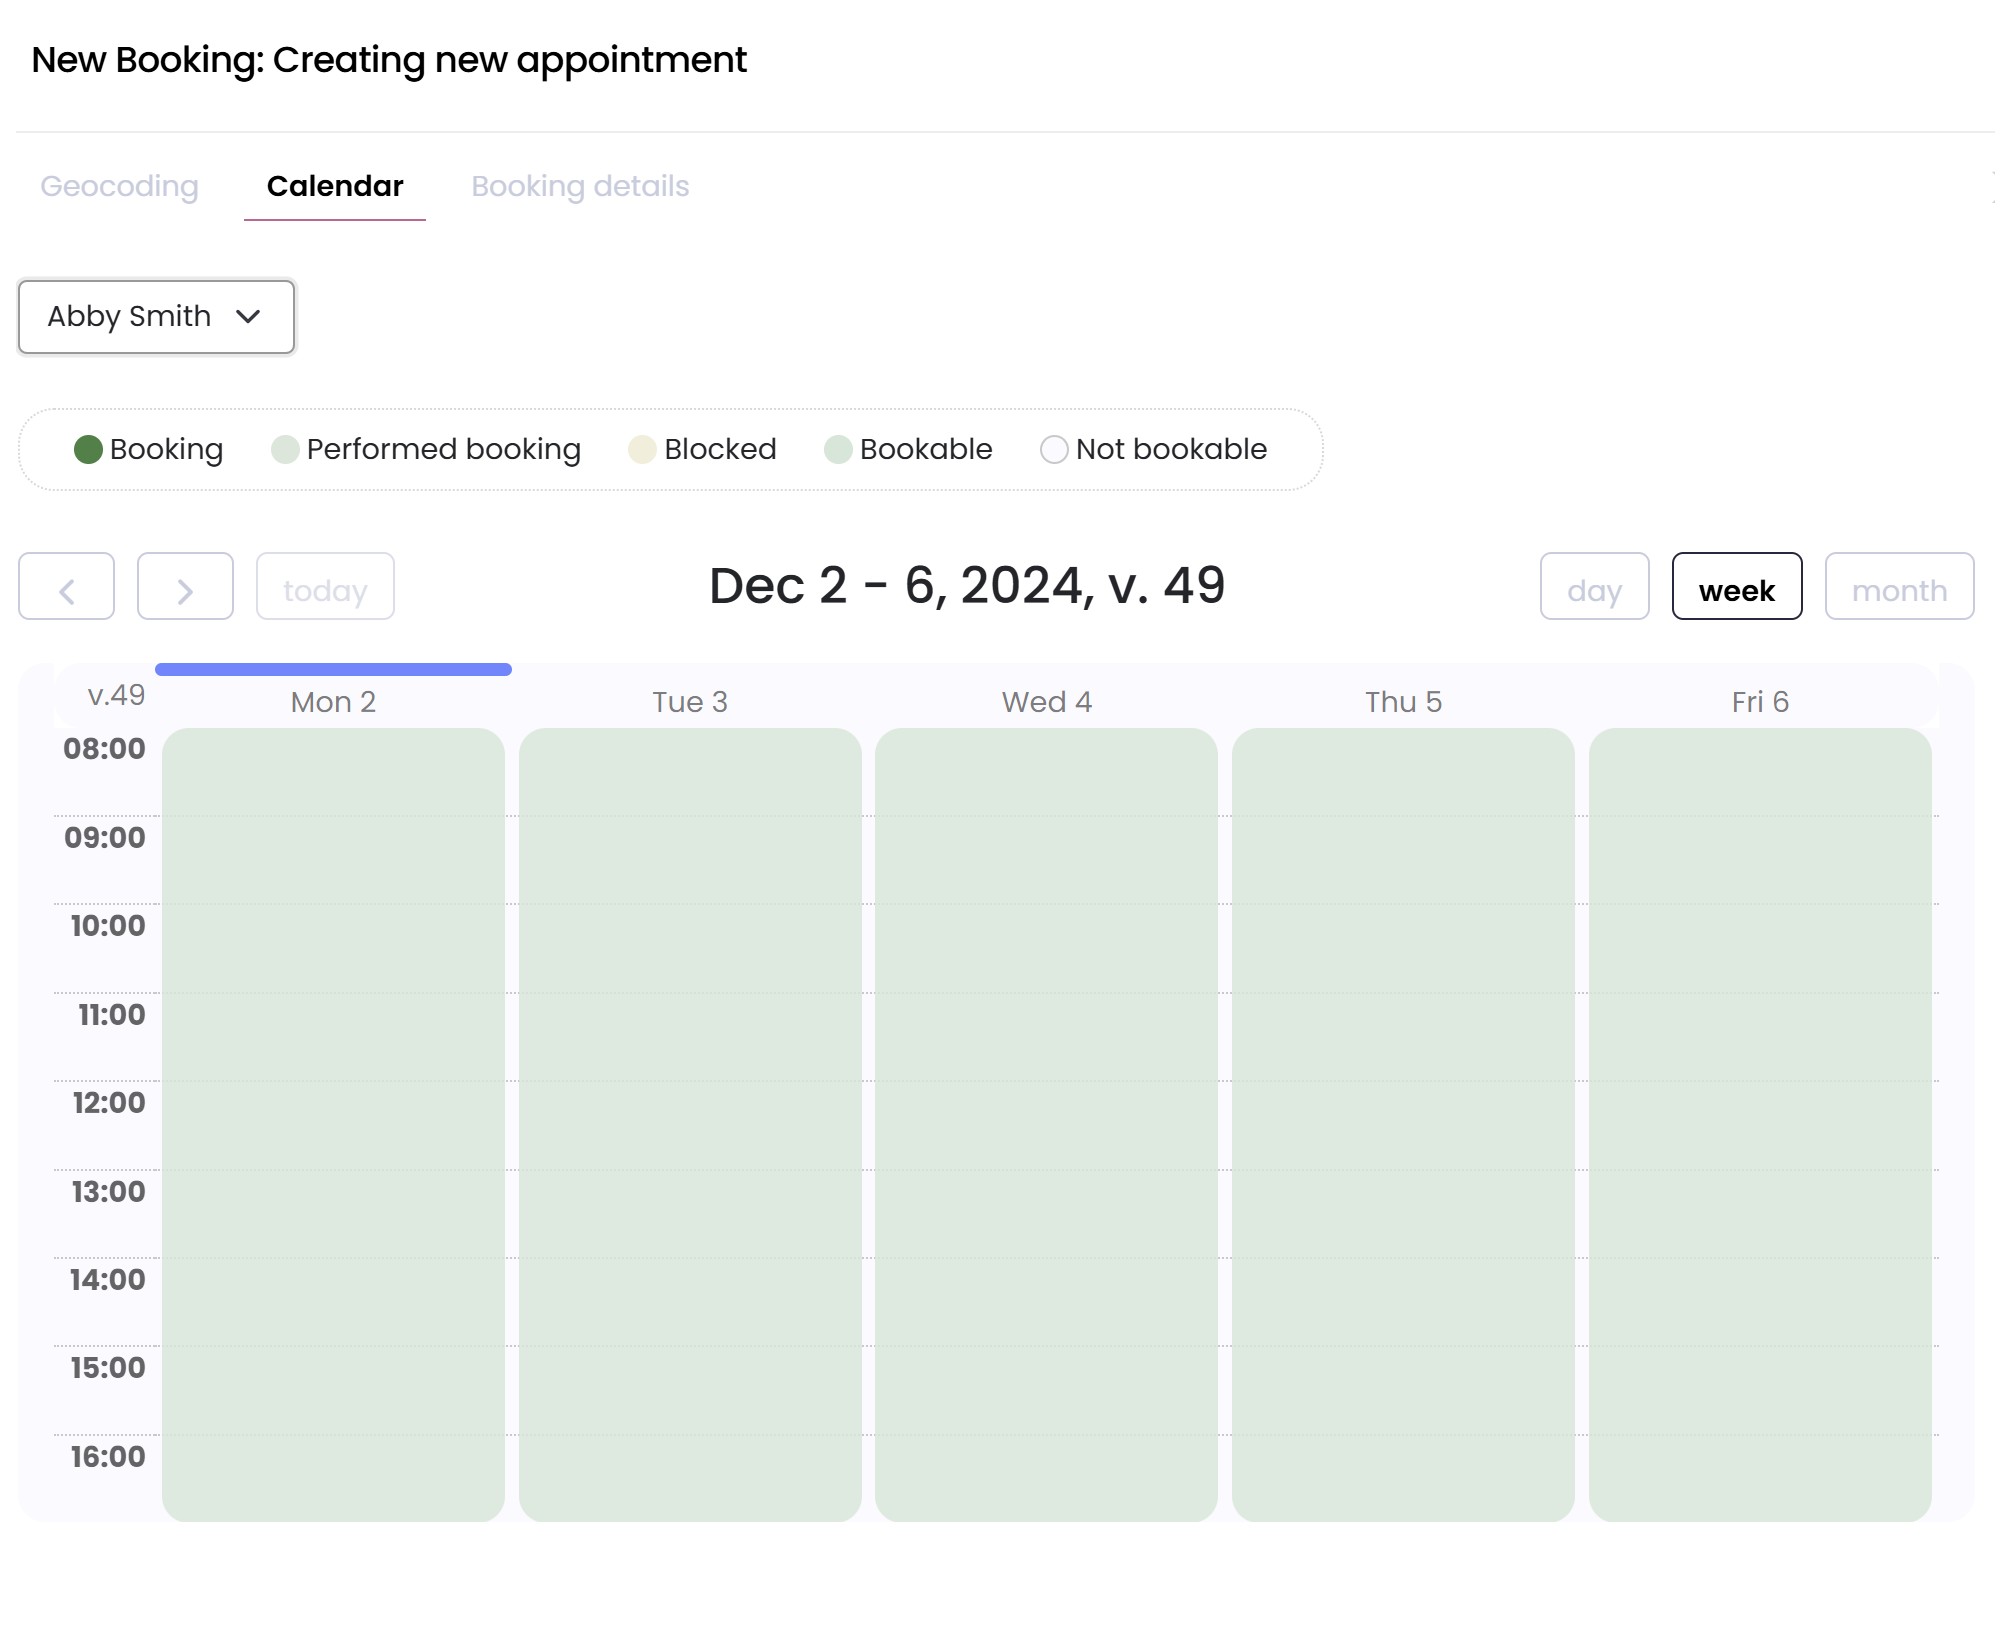This screenshot has height=1627, width=1995.
Task: Switch to the Booking details tab
Action: [x=580, y=187]
